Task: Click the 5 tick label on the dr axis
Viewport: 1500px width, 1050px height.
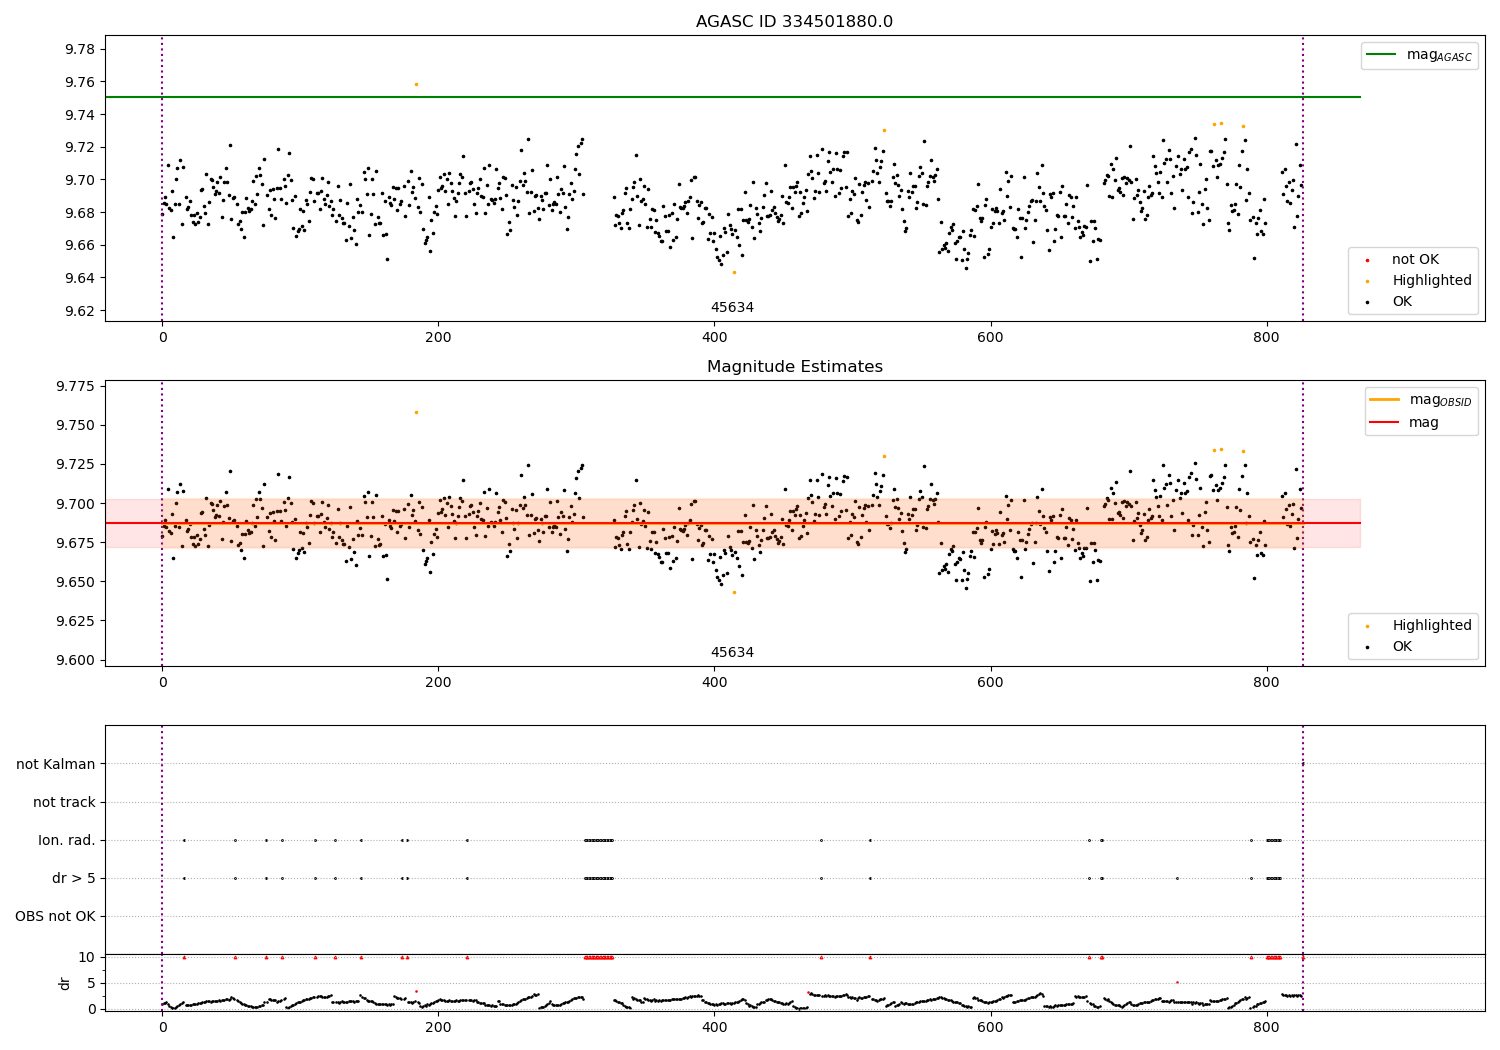Action: coord(91,983)
